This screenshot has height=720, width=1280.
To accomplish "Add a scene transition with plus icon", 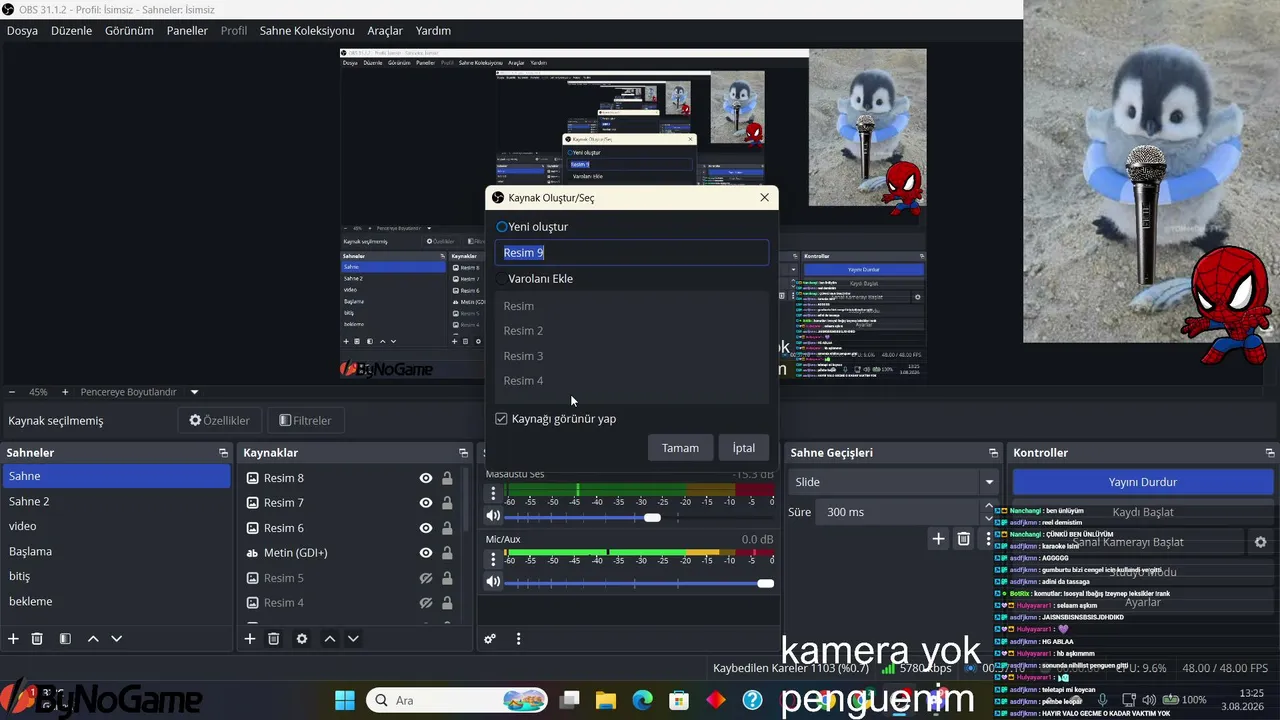I will pos(938,539).
